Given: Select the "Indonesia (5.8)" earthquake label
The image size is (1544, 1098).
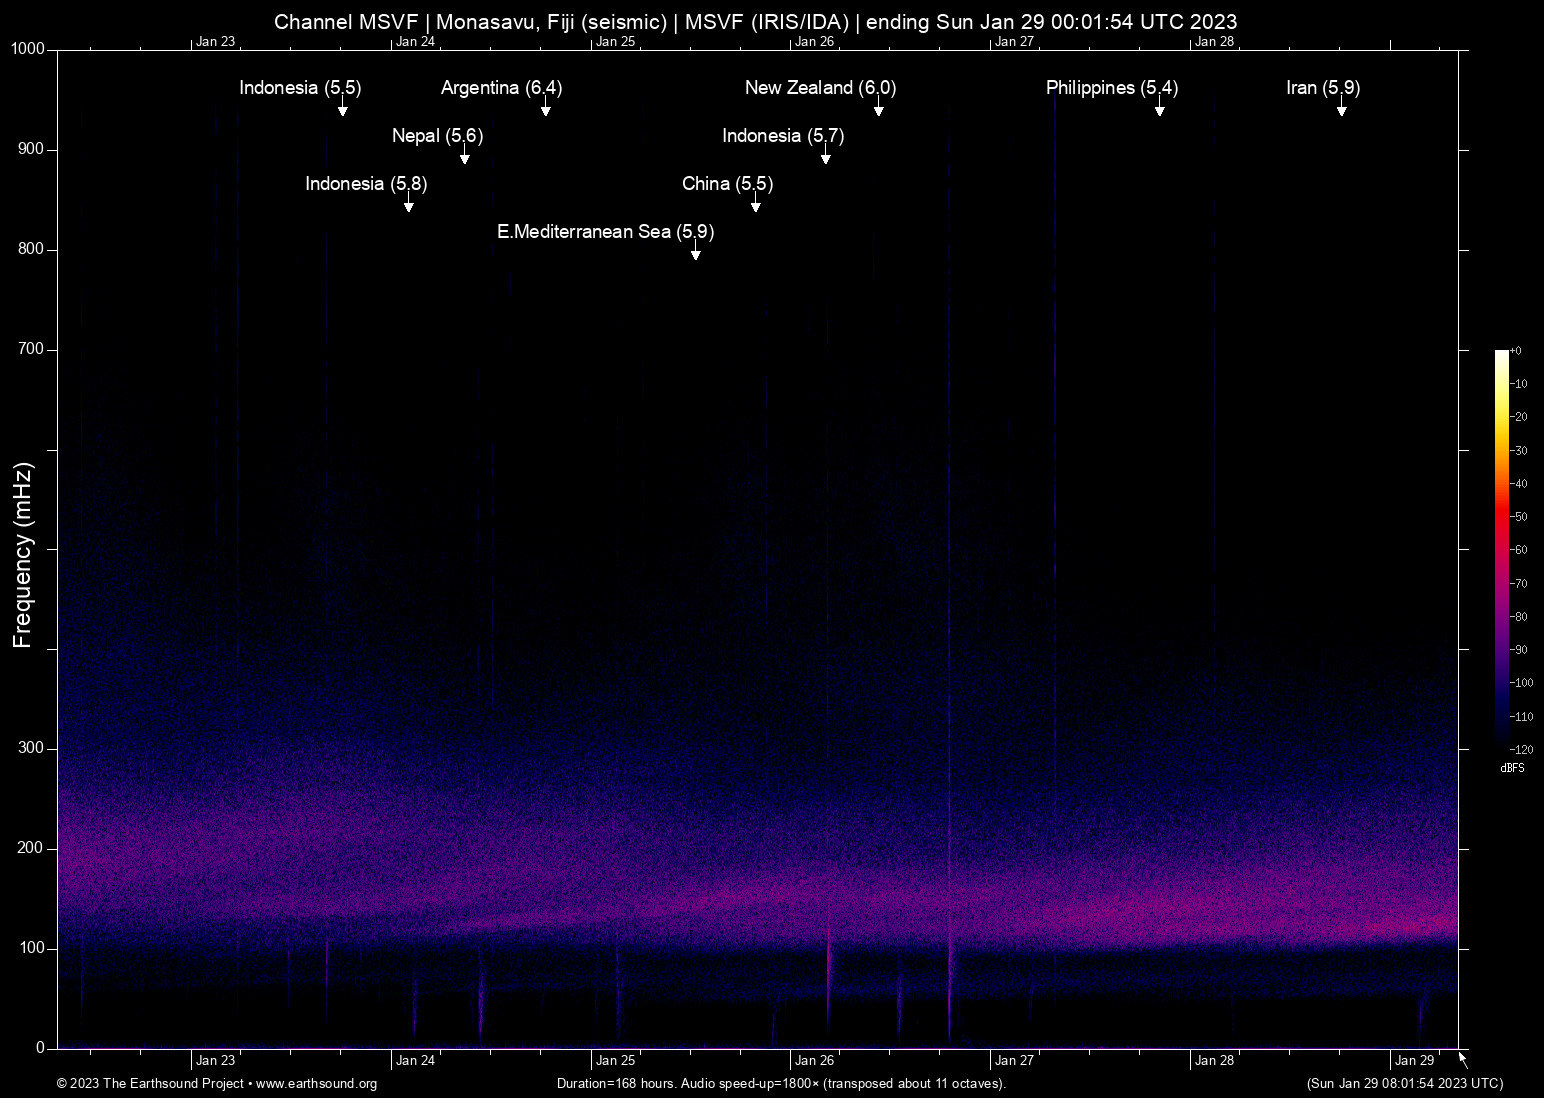Looking at the screenshot, I should pyautogui.click(x=366, y=184).
